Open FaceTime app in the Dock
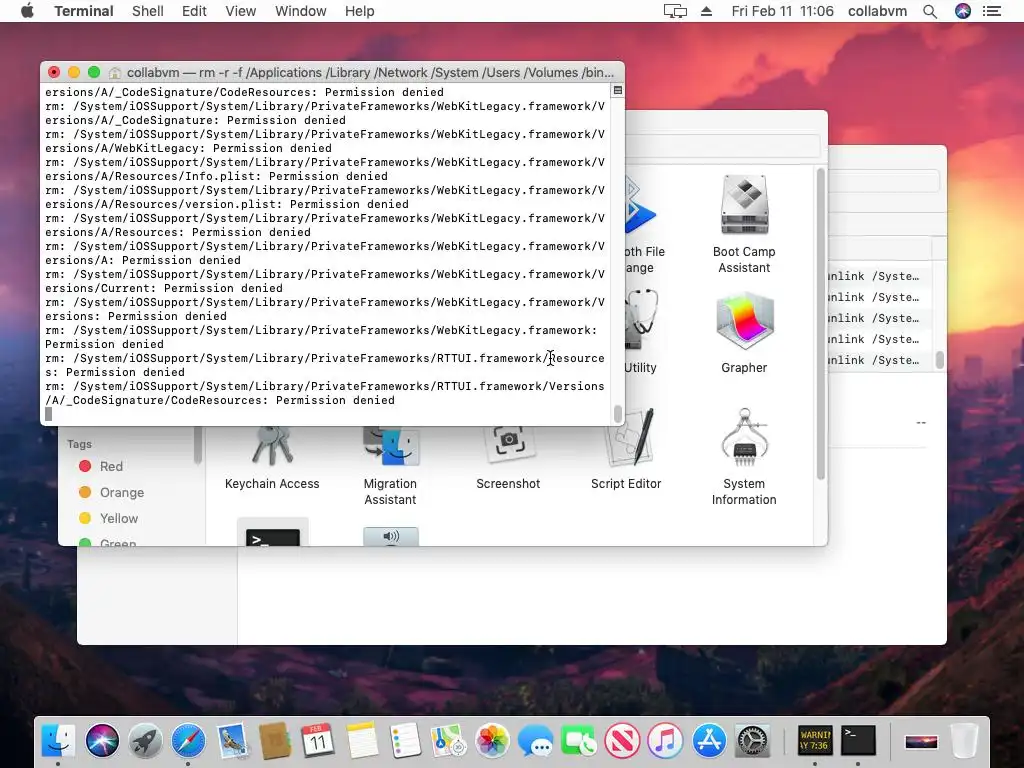1024x768 pixels. (x=579, y=741)
